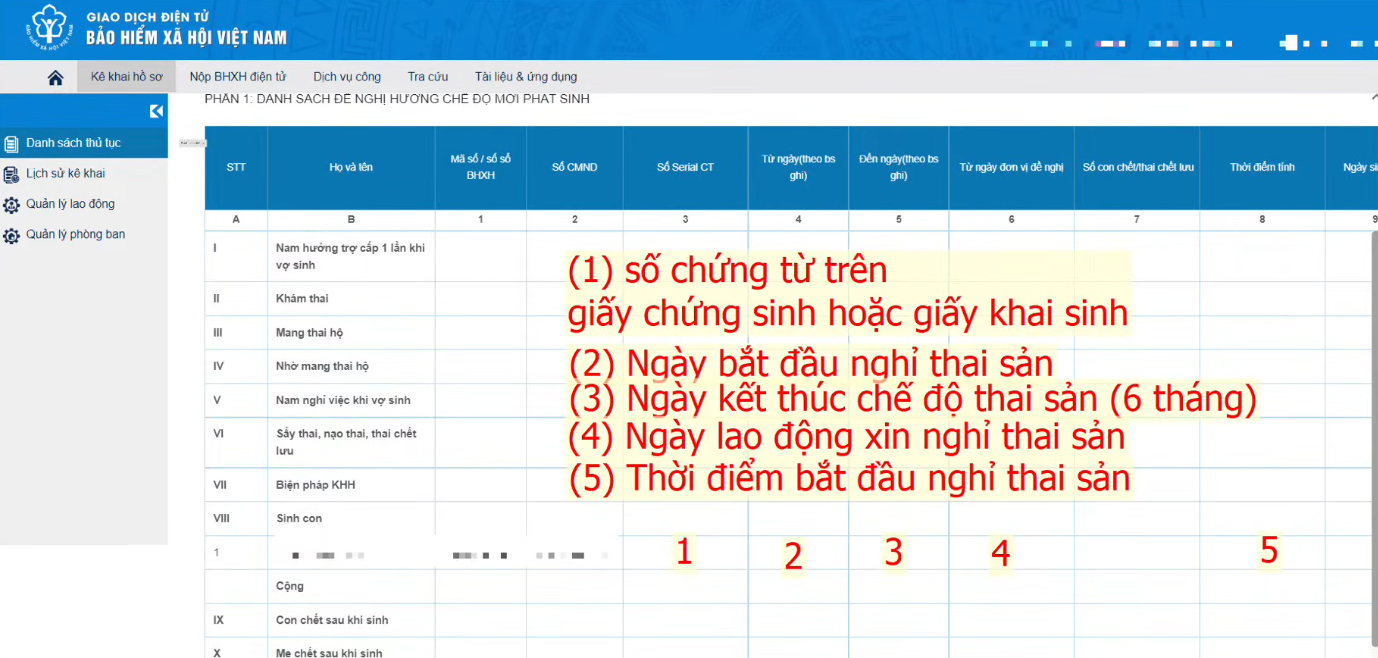Click the Mã số / số sổ BHXH header
The height and width of the screenshot is (658, 1378).
pos(481,167)
